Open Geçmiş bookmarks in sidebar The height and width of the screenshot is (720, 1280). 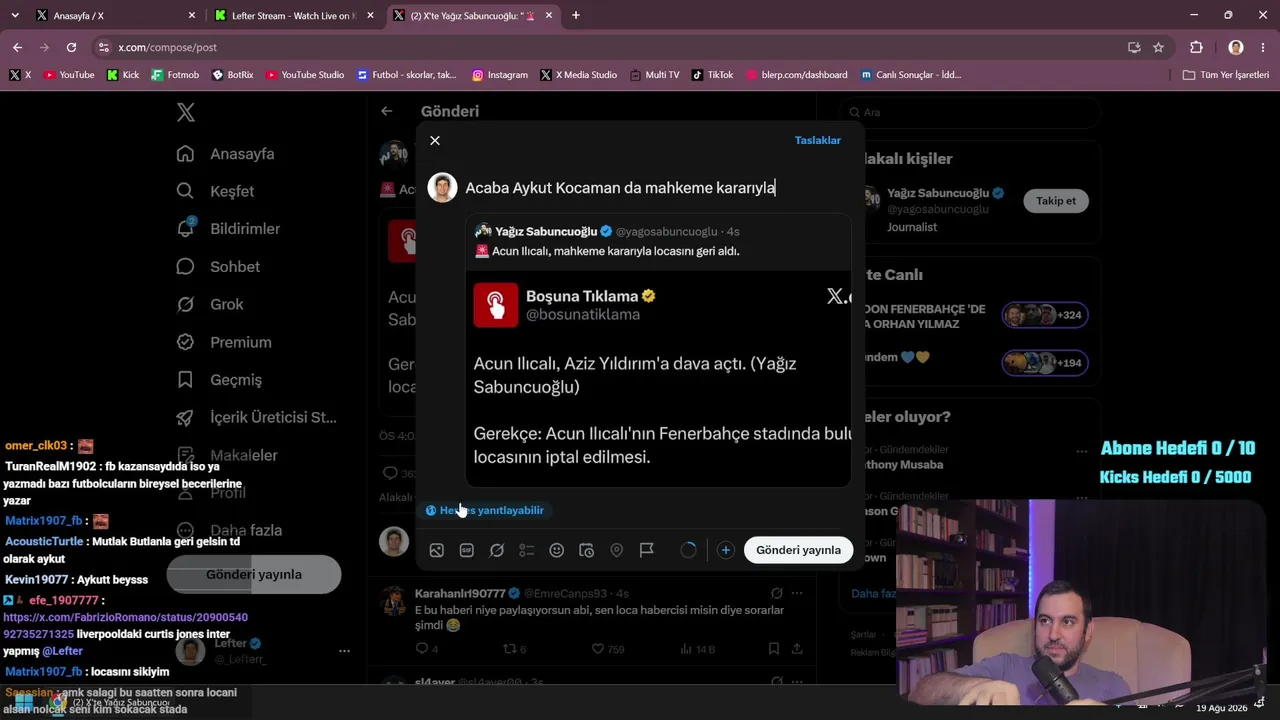pyautogui.click(x=220, y=380)
